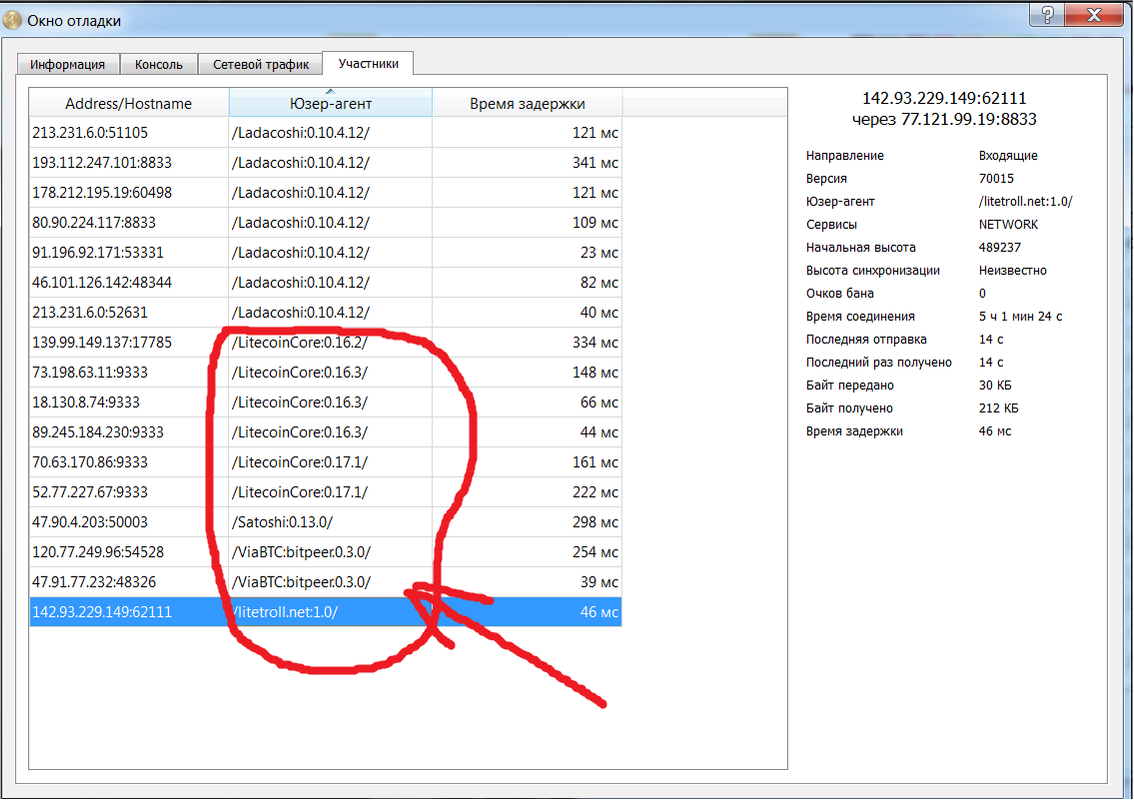Click the Начальная высота value 489237
The image size is (1134, 800).
(999, 247)
